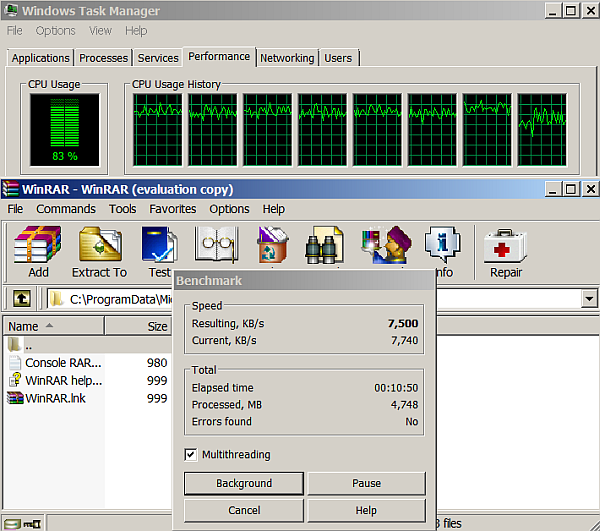
Task: Cancel the benchmark dialog
Action: 244,510
